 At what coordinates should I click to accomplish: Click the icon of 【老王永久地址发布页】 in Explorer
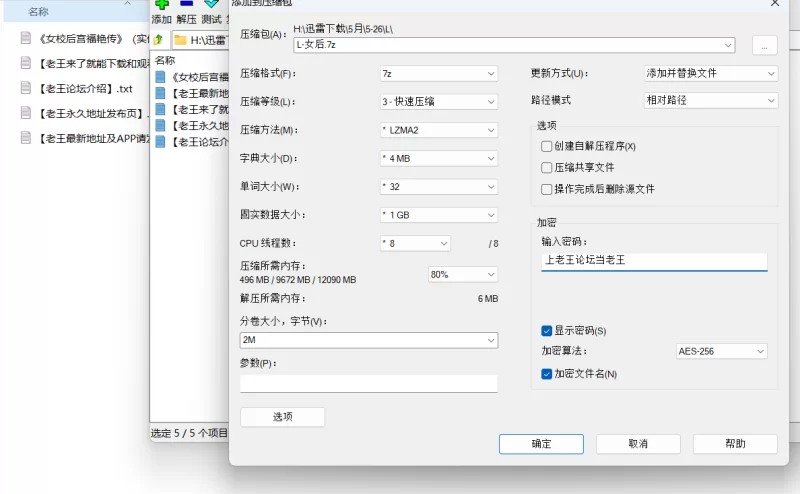click(x=26, y=112)
